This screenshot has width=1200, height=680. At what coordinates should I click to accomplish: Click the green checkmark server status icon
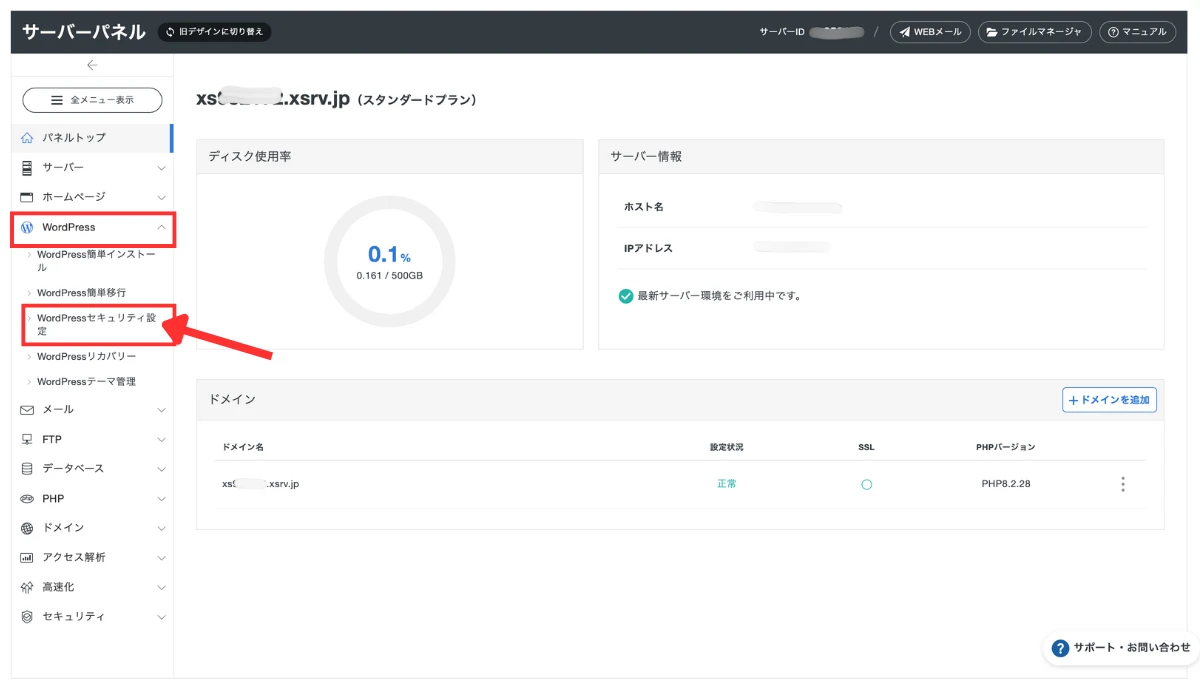pyautogui.click(x=626, y=296)
